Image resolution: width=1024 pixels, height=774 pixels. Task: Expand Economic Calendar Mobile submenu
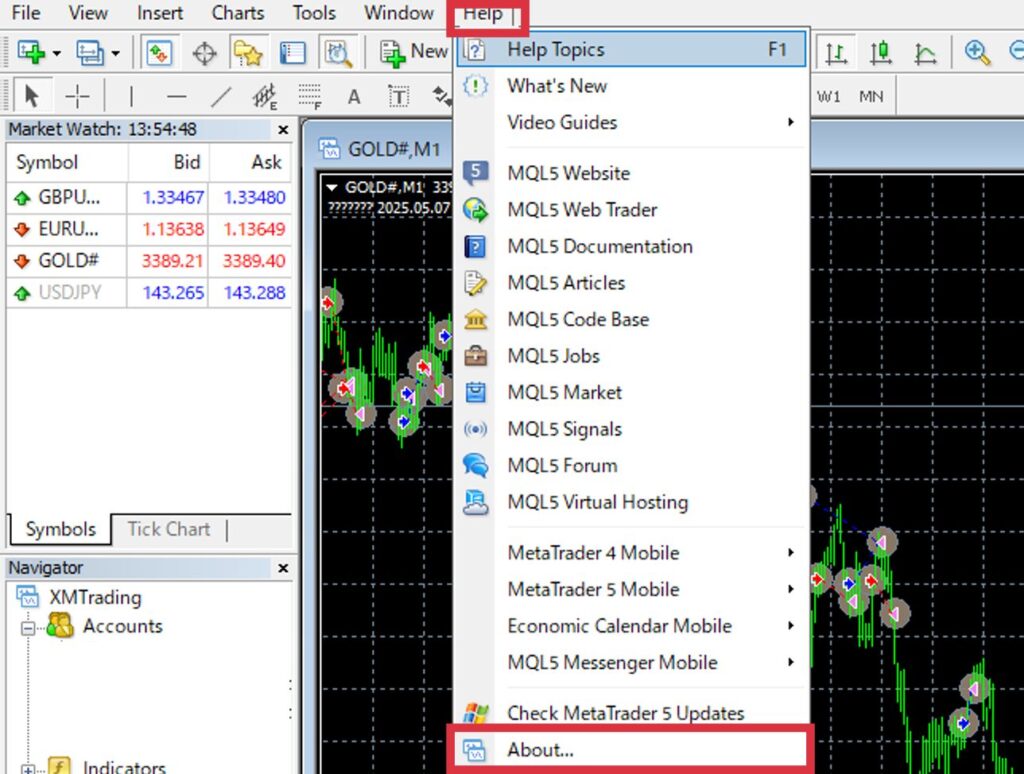[x=632, y=626]
